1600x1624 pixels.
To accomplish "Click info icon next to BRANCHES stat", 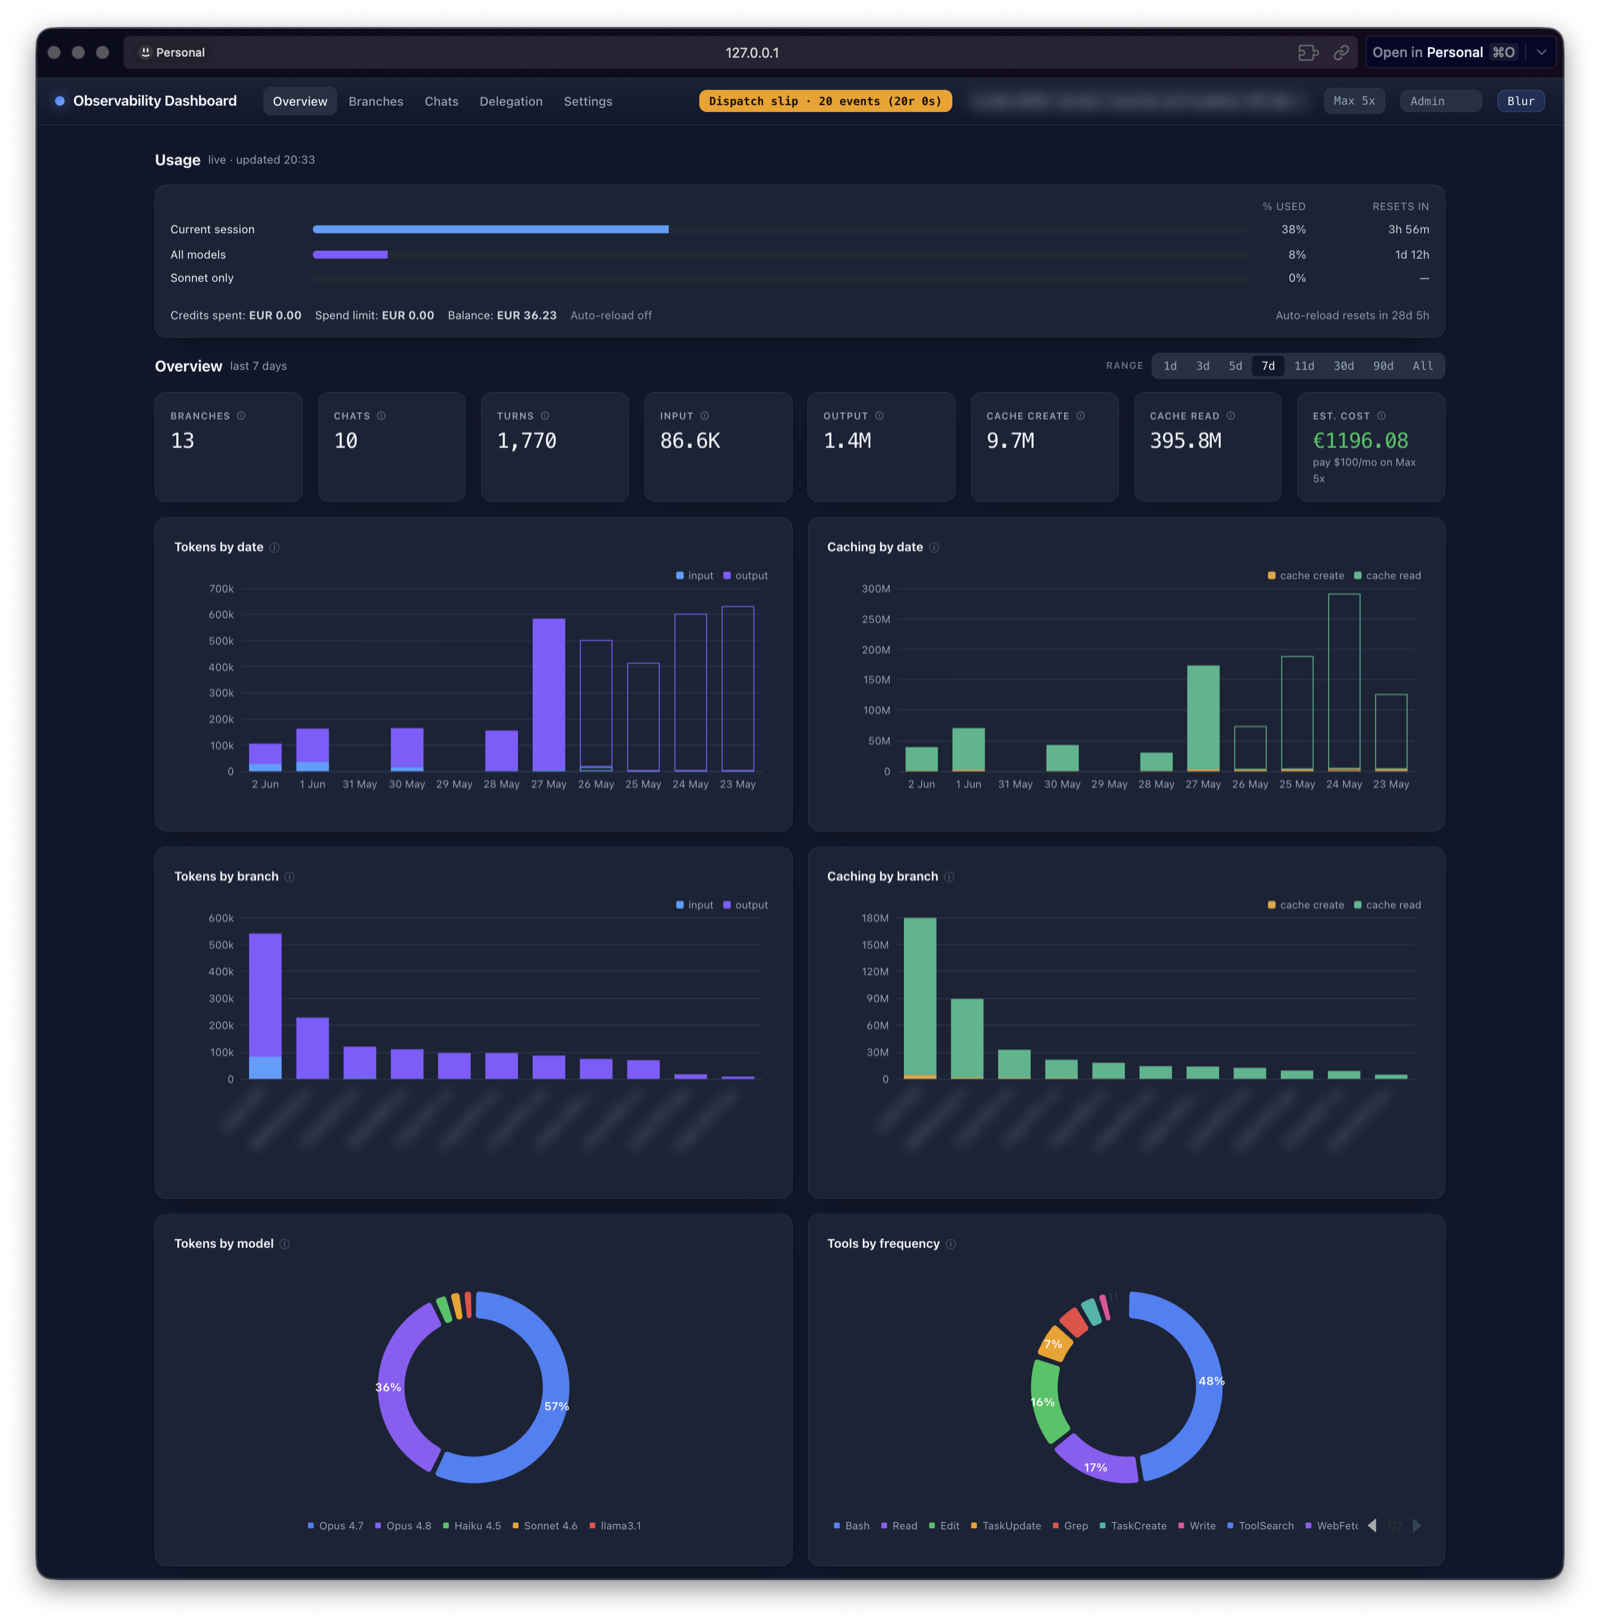I will pos(241,416).
